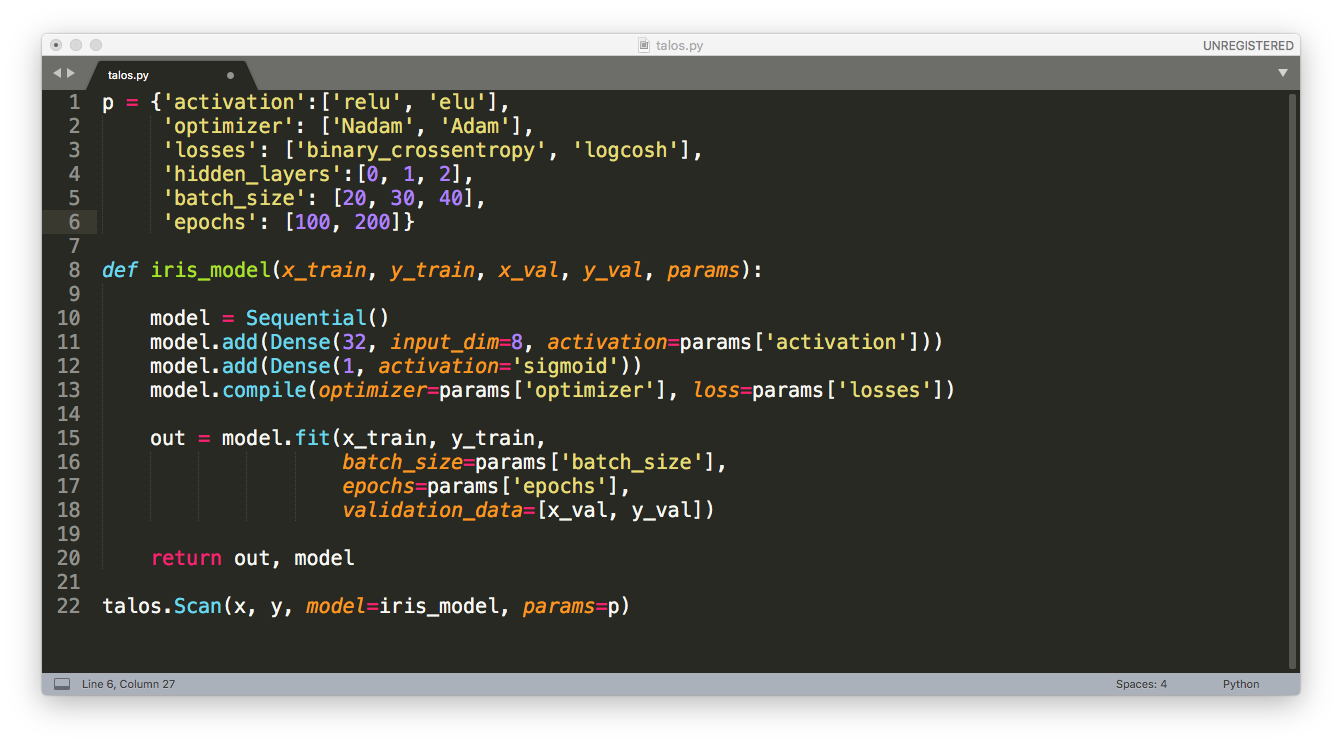The image size is (1342, 745).
Task: Place cursor on the def keyword
Action: 120,270
